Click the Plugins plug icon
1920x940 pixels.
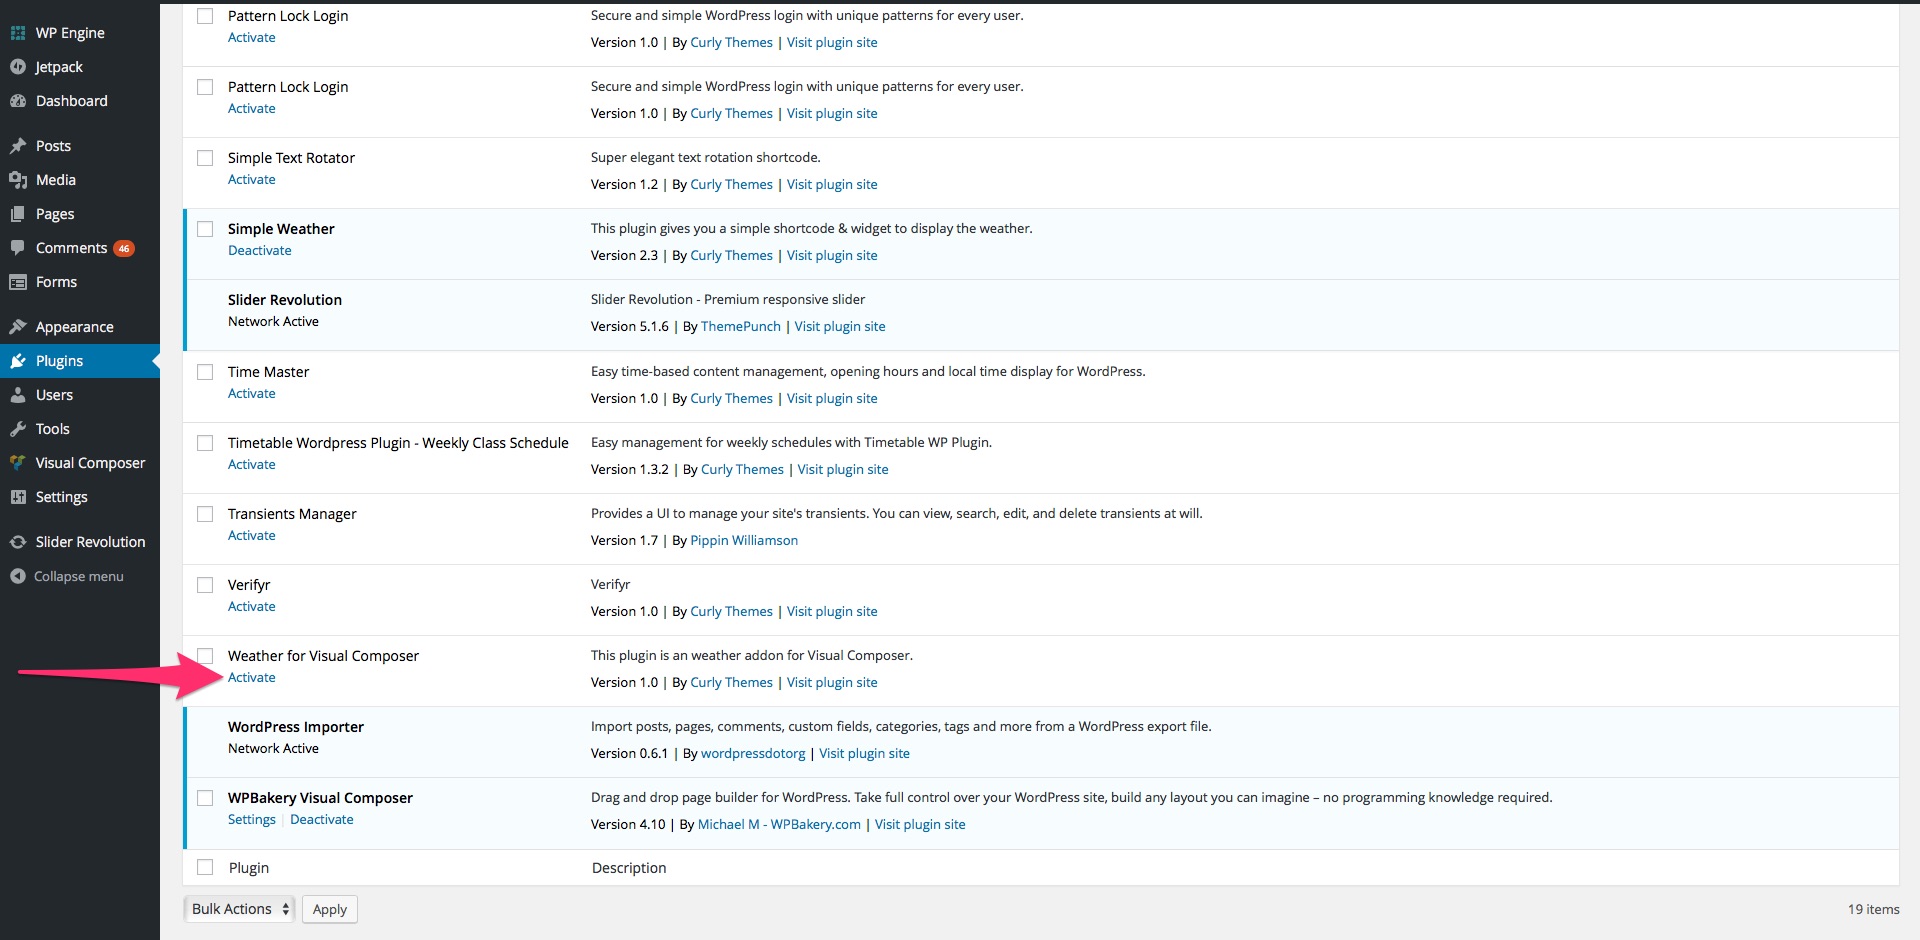click(18, 361)
